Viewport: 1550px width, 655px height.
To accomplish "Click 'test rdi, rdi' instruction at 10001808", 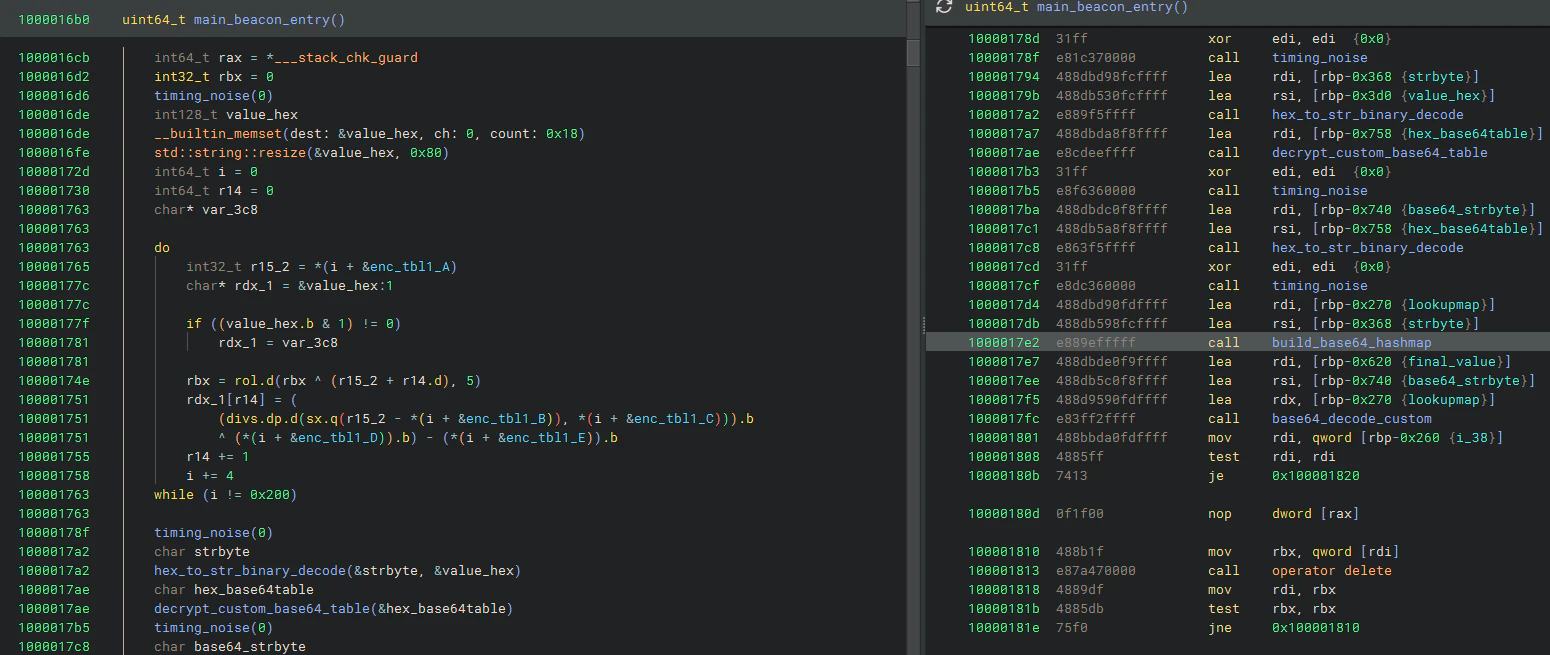I will 1272,457.
